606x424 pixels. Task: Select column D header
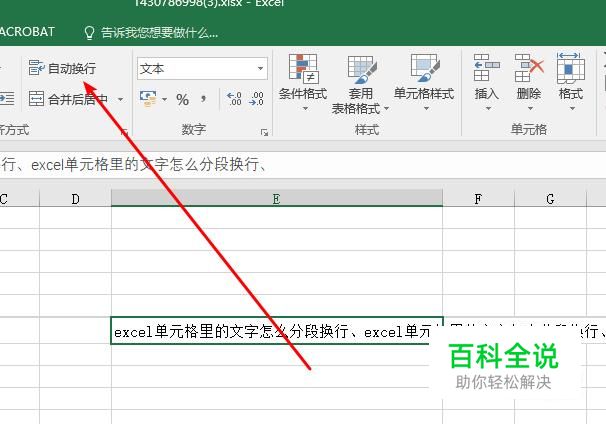click(75, 199)
